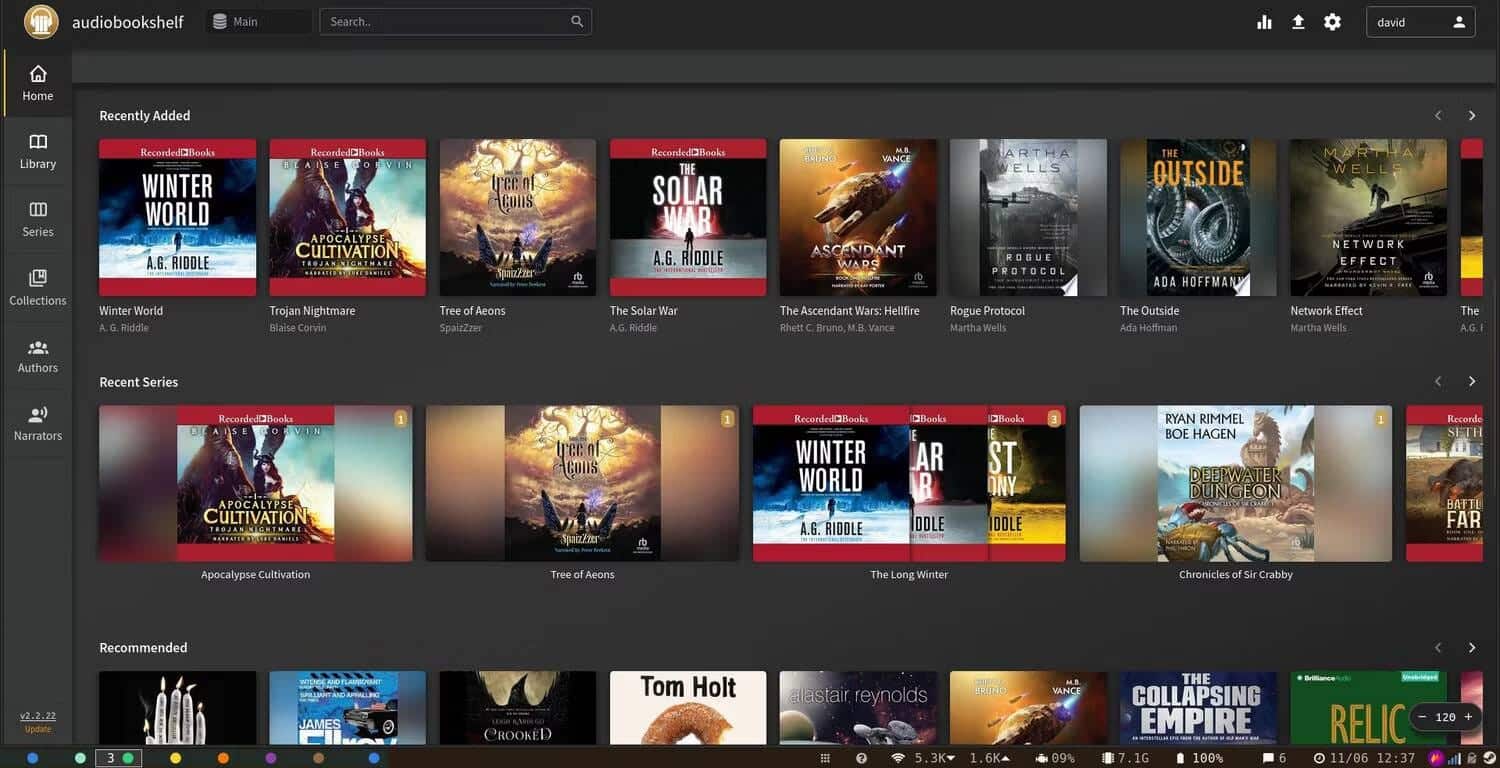Open the Authors page in sidebar
1500x768 pixels.
37,356
